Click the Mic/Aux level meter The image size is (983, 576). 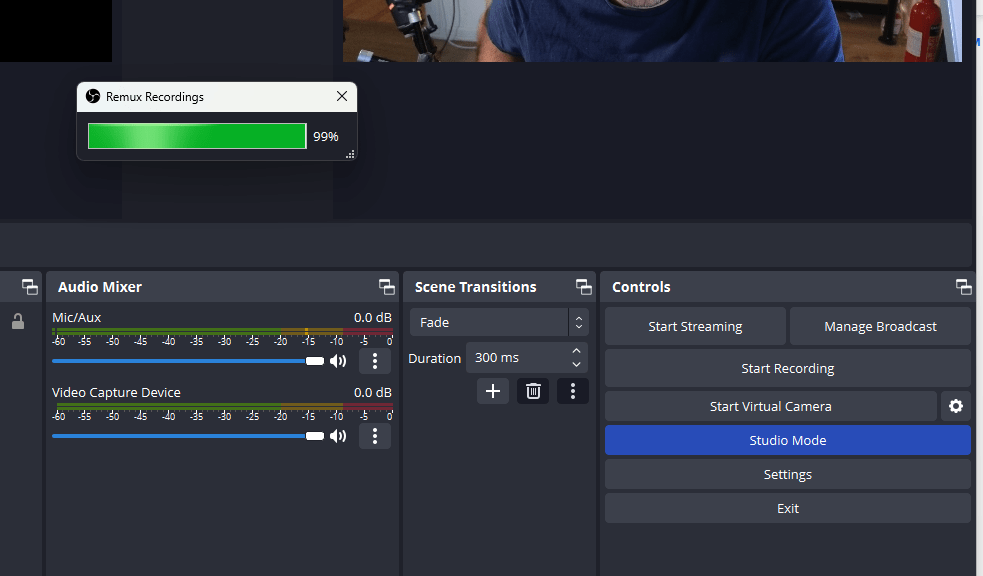tap(223, 331)
